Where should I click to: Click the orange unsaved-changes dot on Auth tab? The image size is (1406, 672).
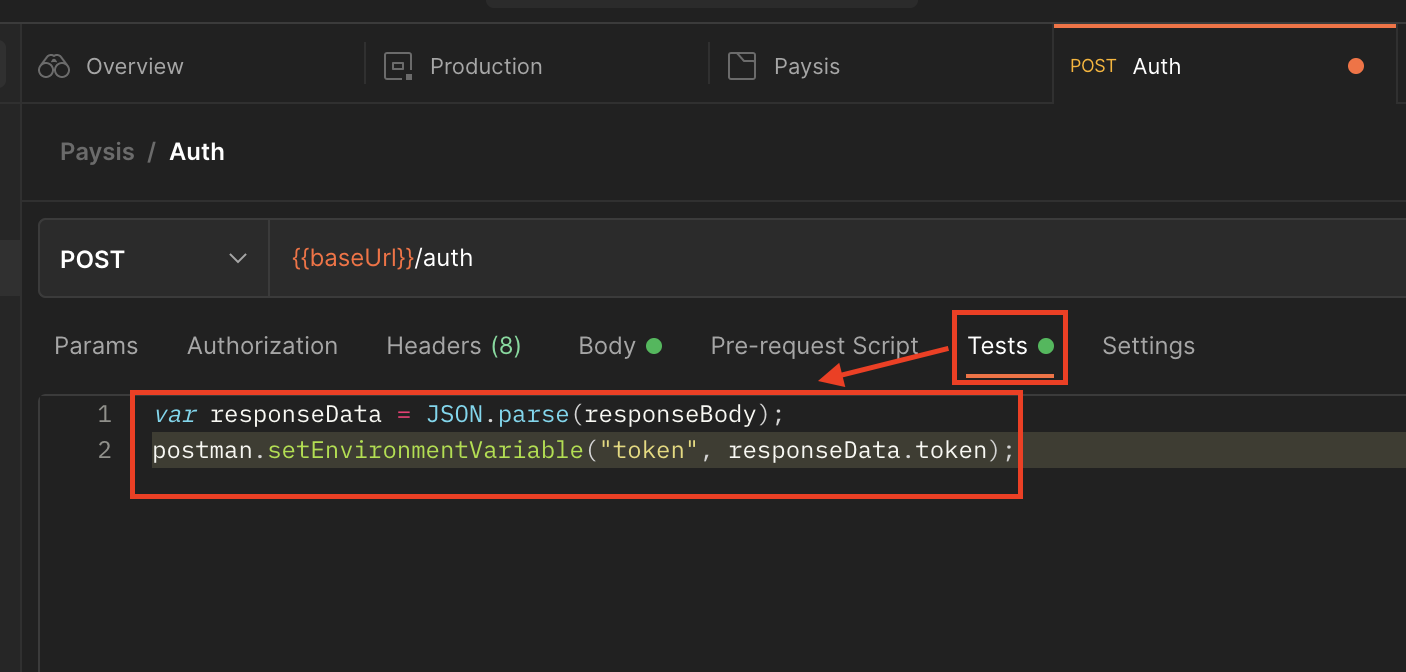(1355, 66)
